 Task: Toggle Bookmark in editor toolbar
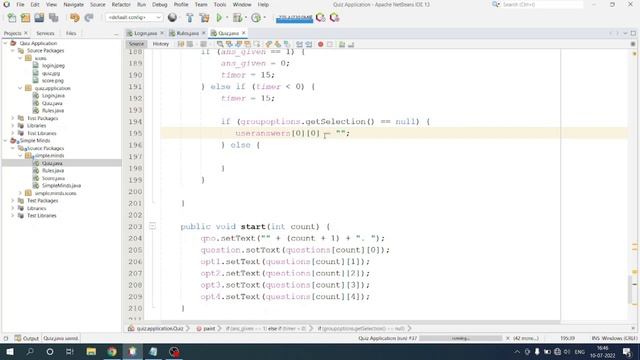pos(287,44)
